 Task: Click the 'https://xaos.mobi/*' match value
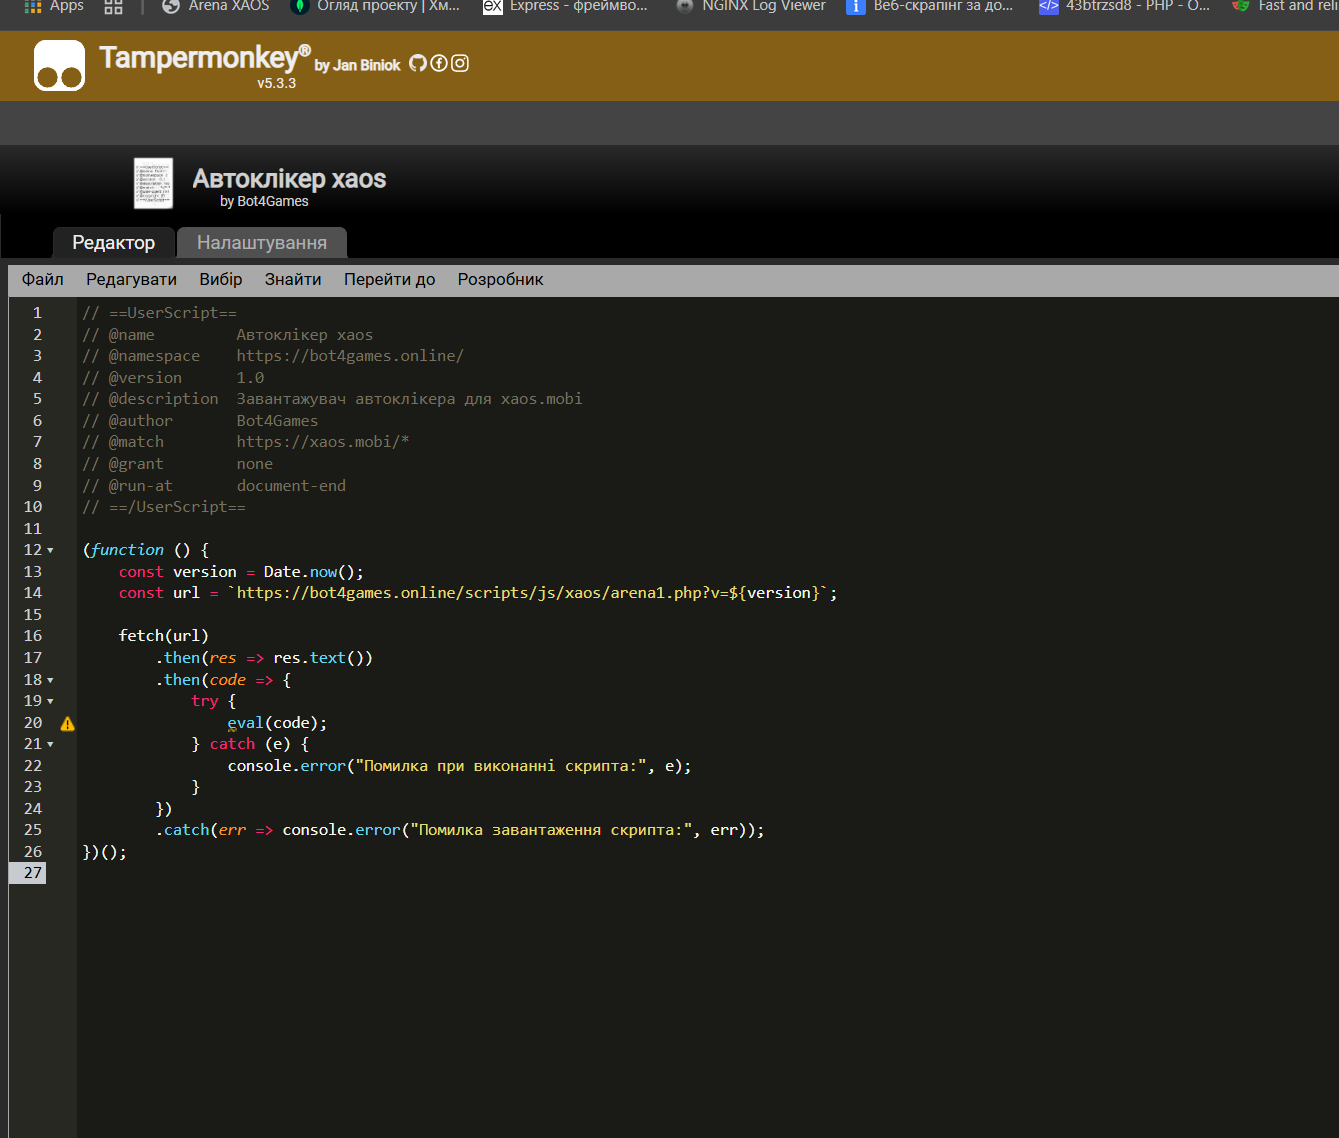(323, 442)
